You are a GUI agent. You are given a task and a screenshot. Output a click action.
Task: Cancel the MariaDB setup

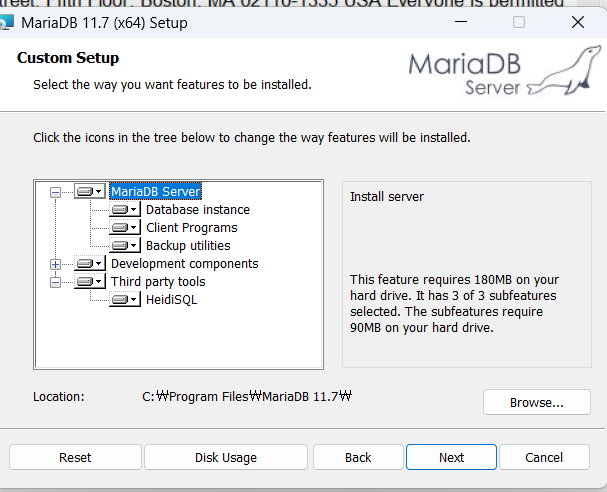click(x=544, y=458)
